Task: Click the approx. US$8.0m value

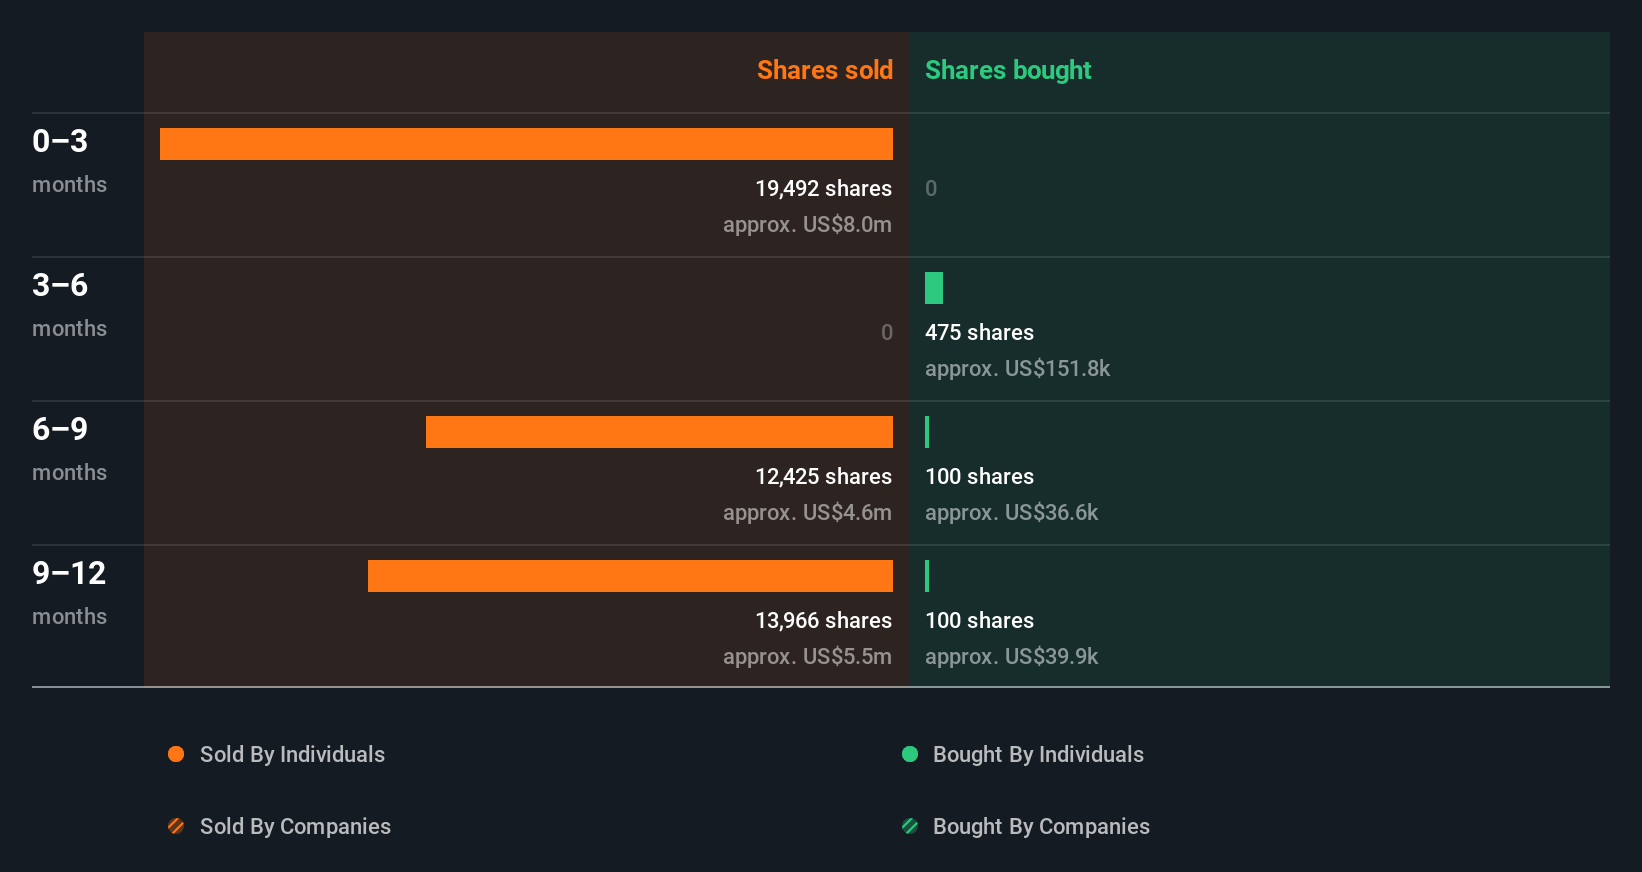Action: [807, 224]
